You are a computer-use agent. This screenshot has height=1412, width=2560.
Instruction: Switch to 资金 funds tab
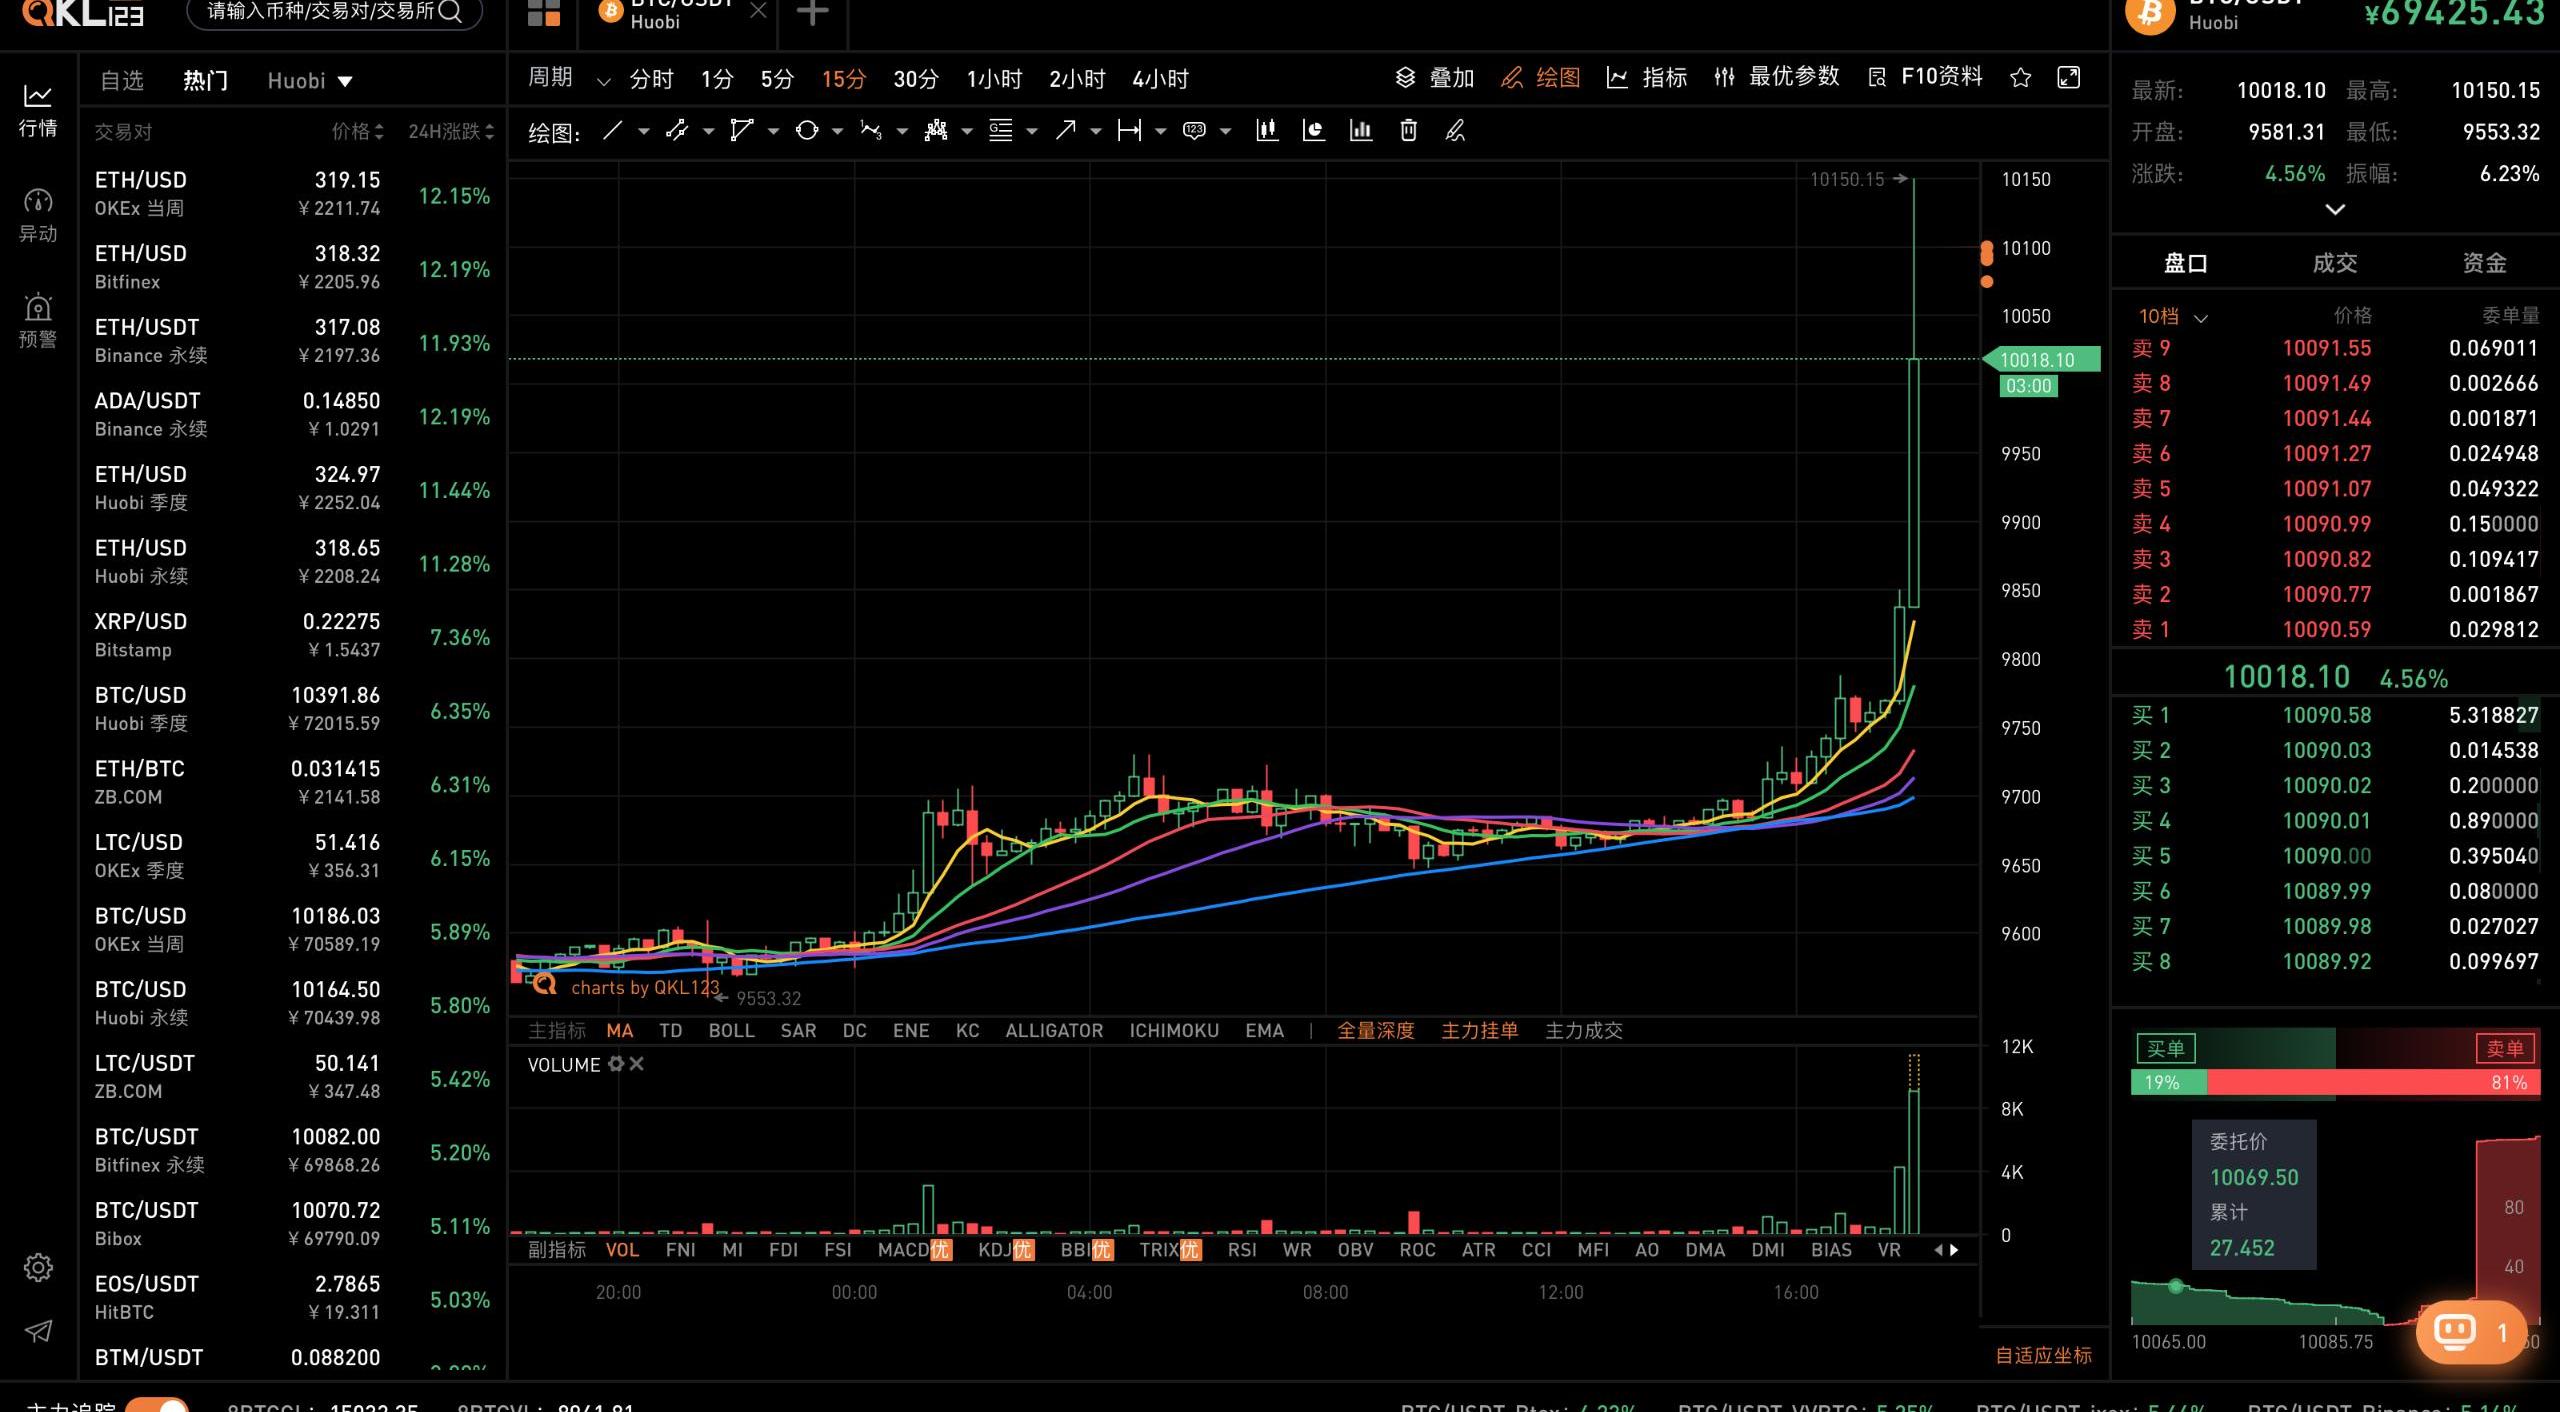pos(2485,263)
